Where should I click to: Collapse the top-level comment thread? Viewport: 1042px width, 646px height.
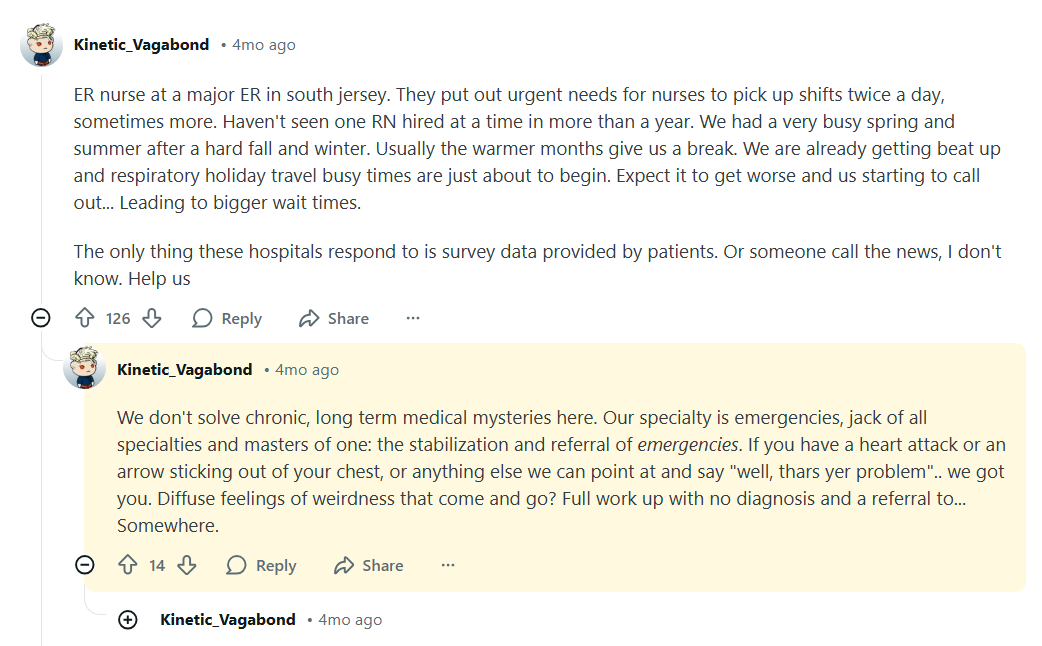[41, 318]
